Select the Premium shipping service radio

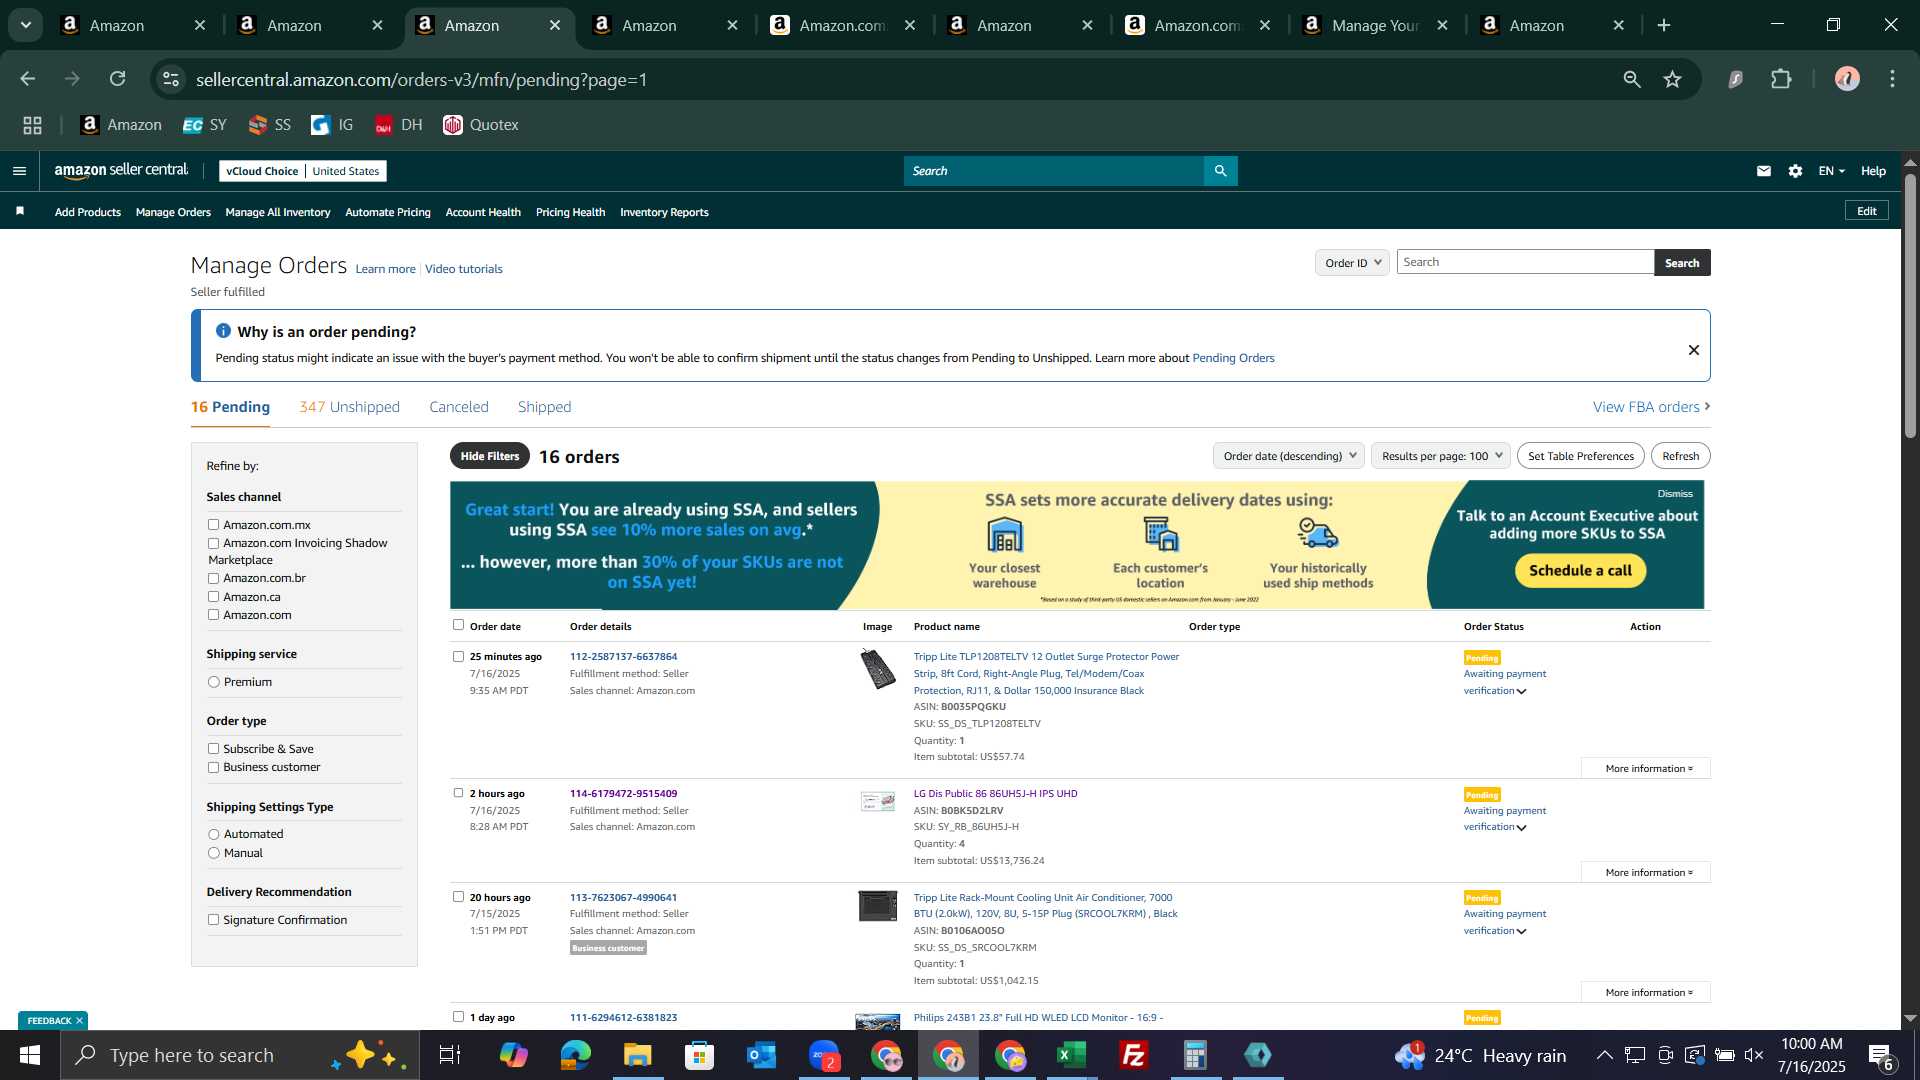[213, 682]
